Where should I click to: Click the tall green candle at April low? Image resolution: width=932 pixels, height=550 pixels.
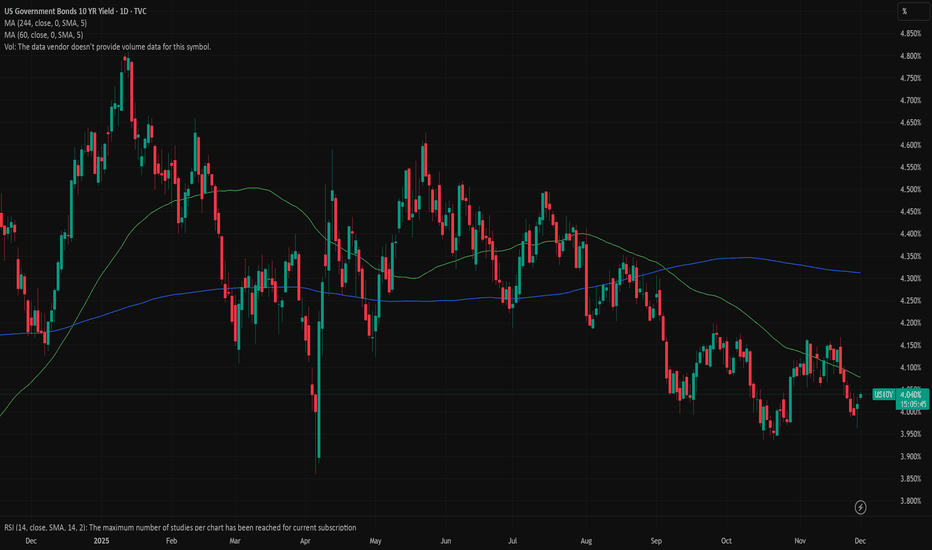(318, 420)
